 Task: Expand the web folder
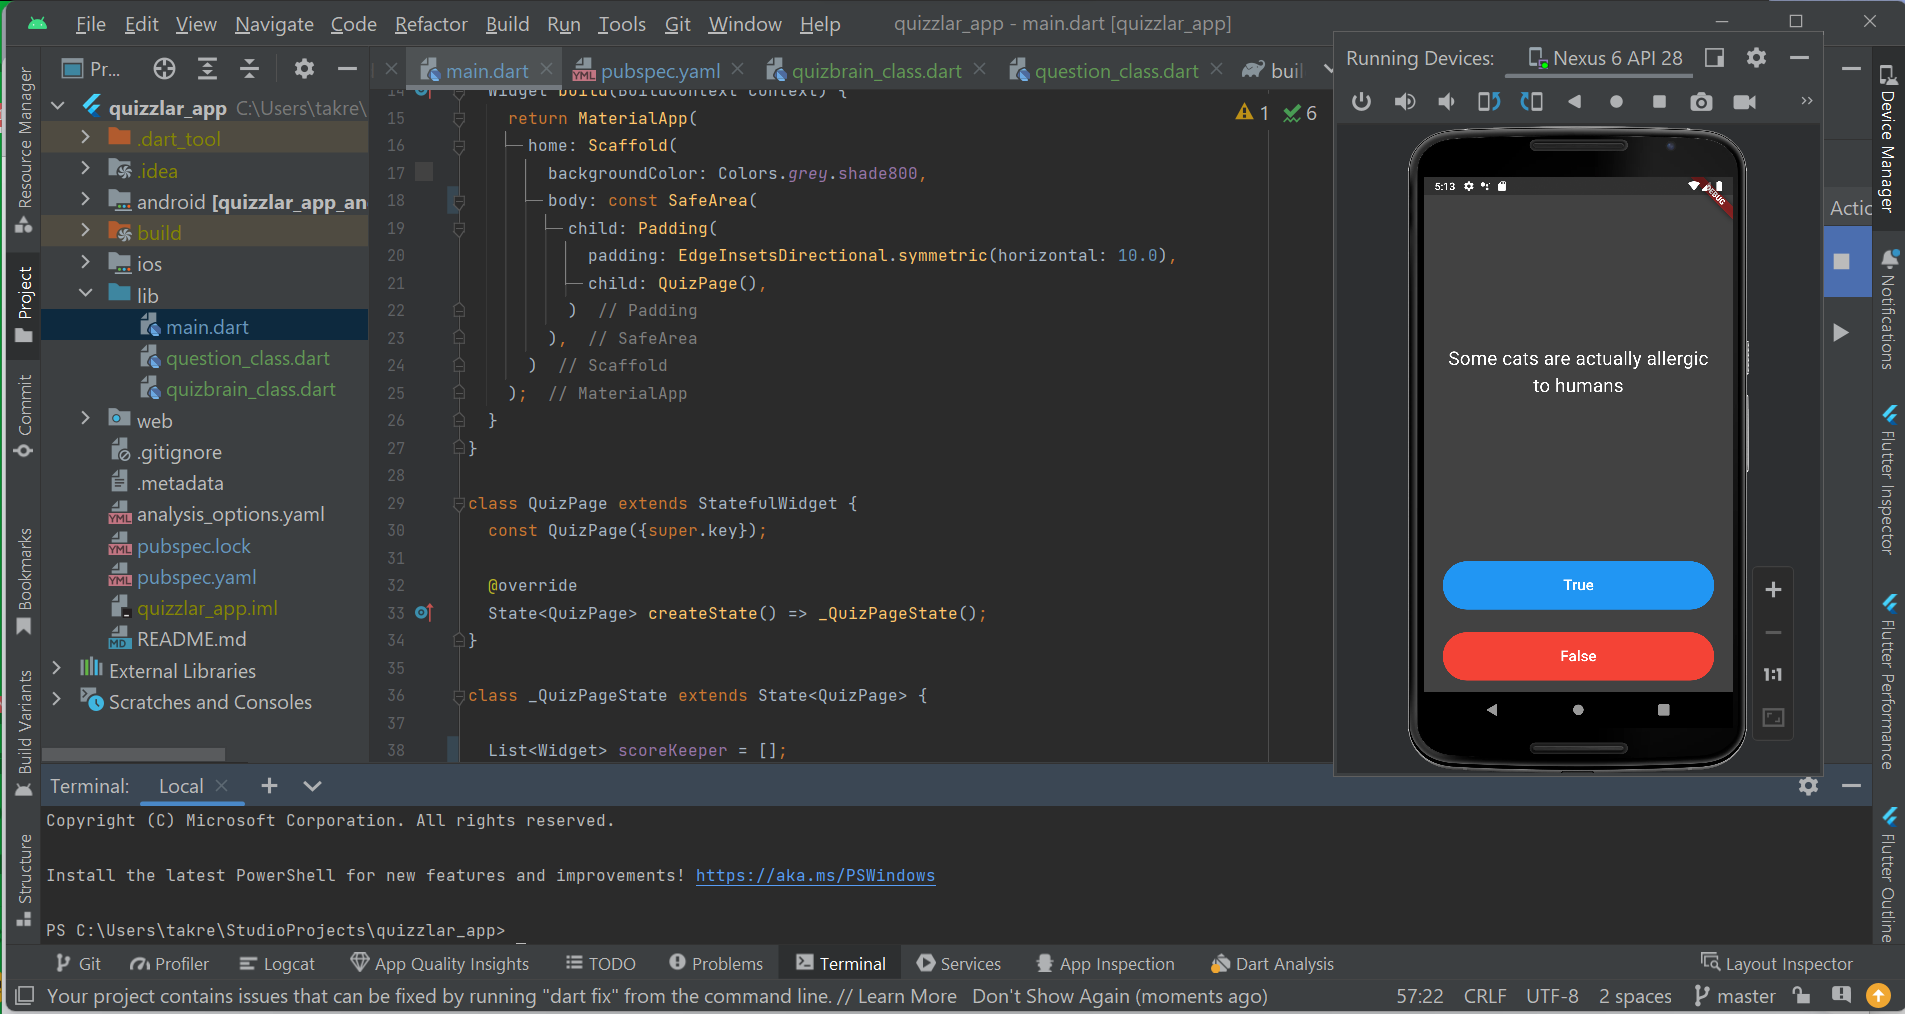86,419
